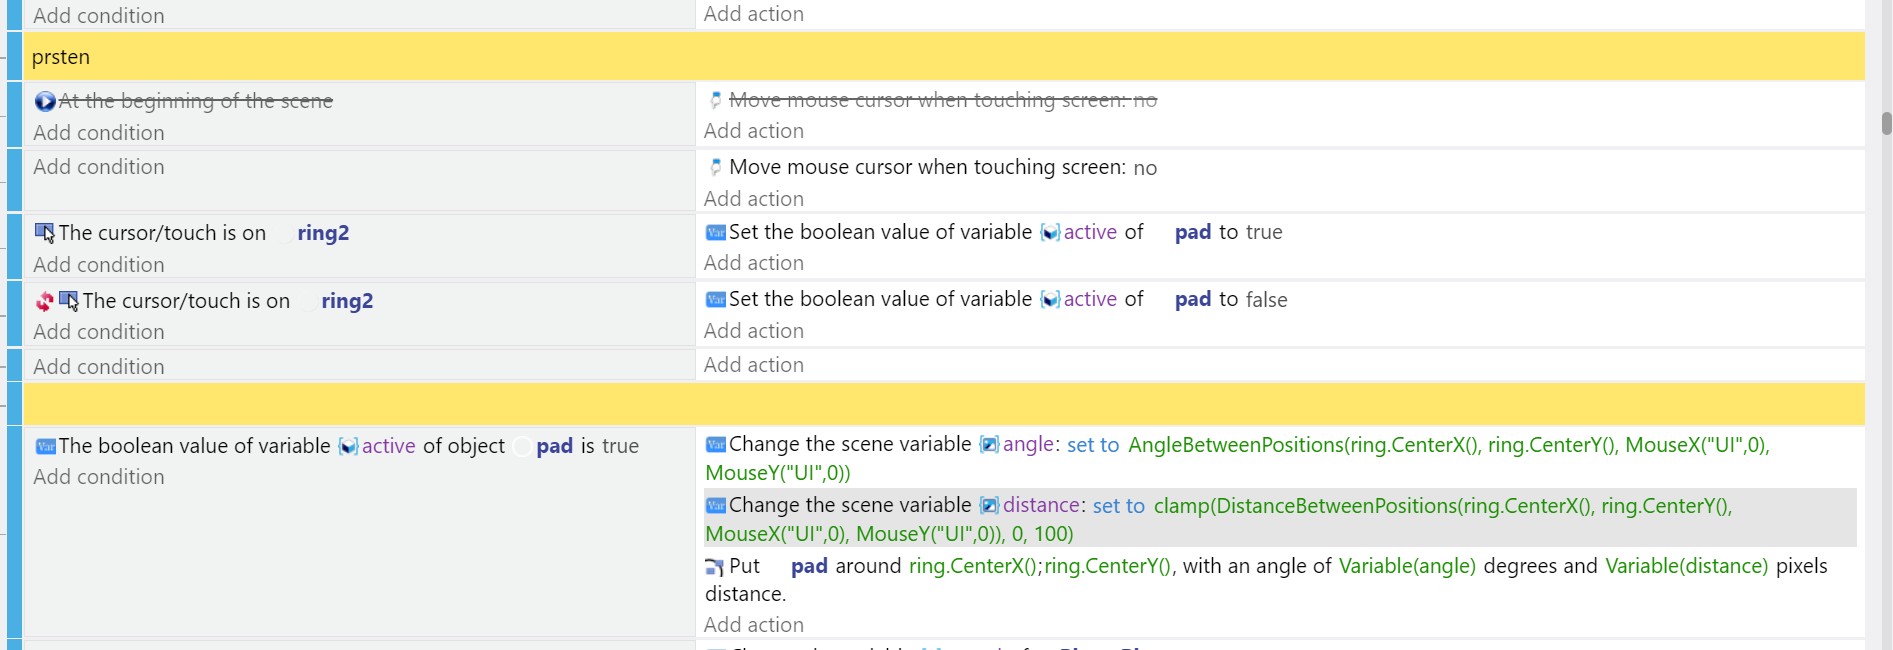
Task: Add a condition below inverted ring2 condition
Action: pyautogui.click(x=98, y=332)
